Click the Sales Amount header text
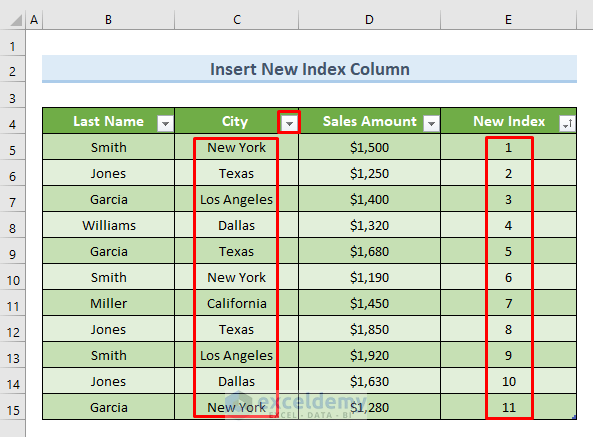Viewport: 593px width, 437px height. [369, 121]
